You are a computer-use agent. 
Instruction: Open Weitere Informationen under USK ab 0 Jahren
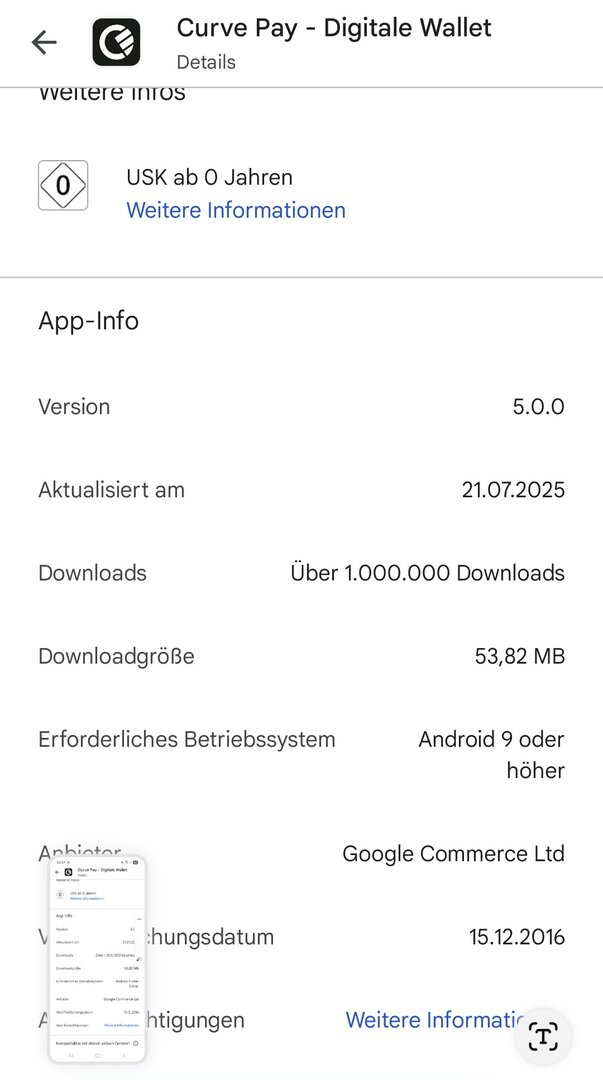pyautogui.click(x=236, y=210)
